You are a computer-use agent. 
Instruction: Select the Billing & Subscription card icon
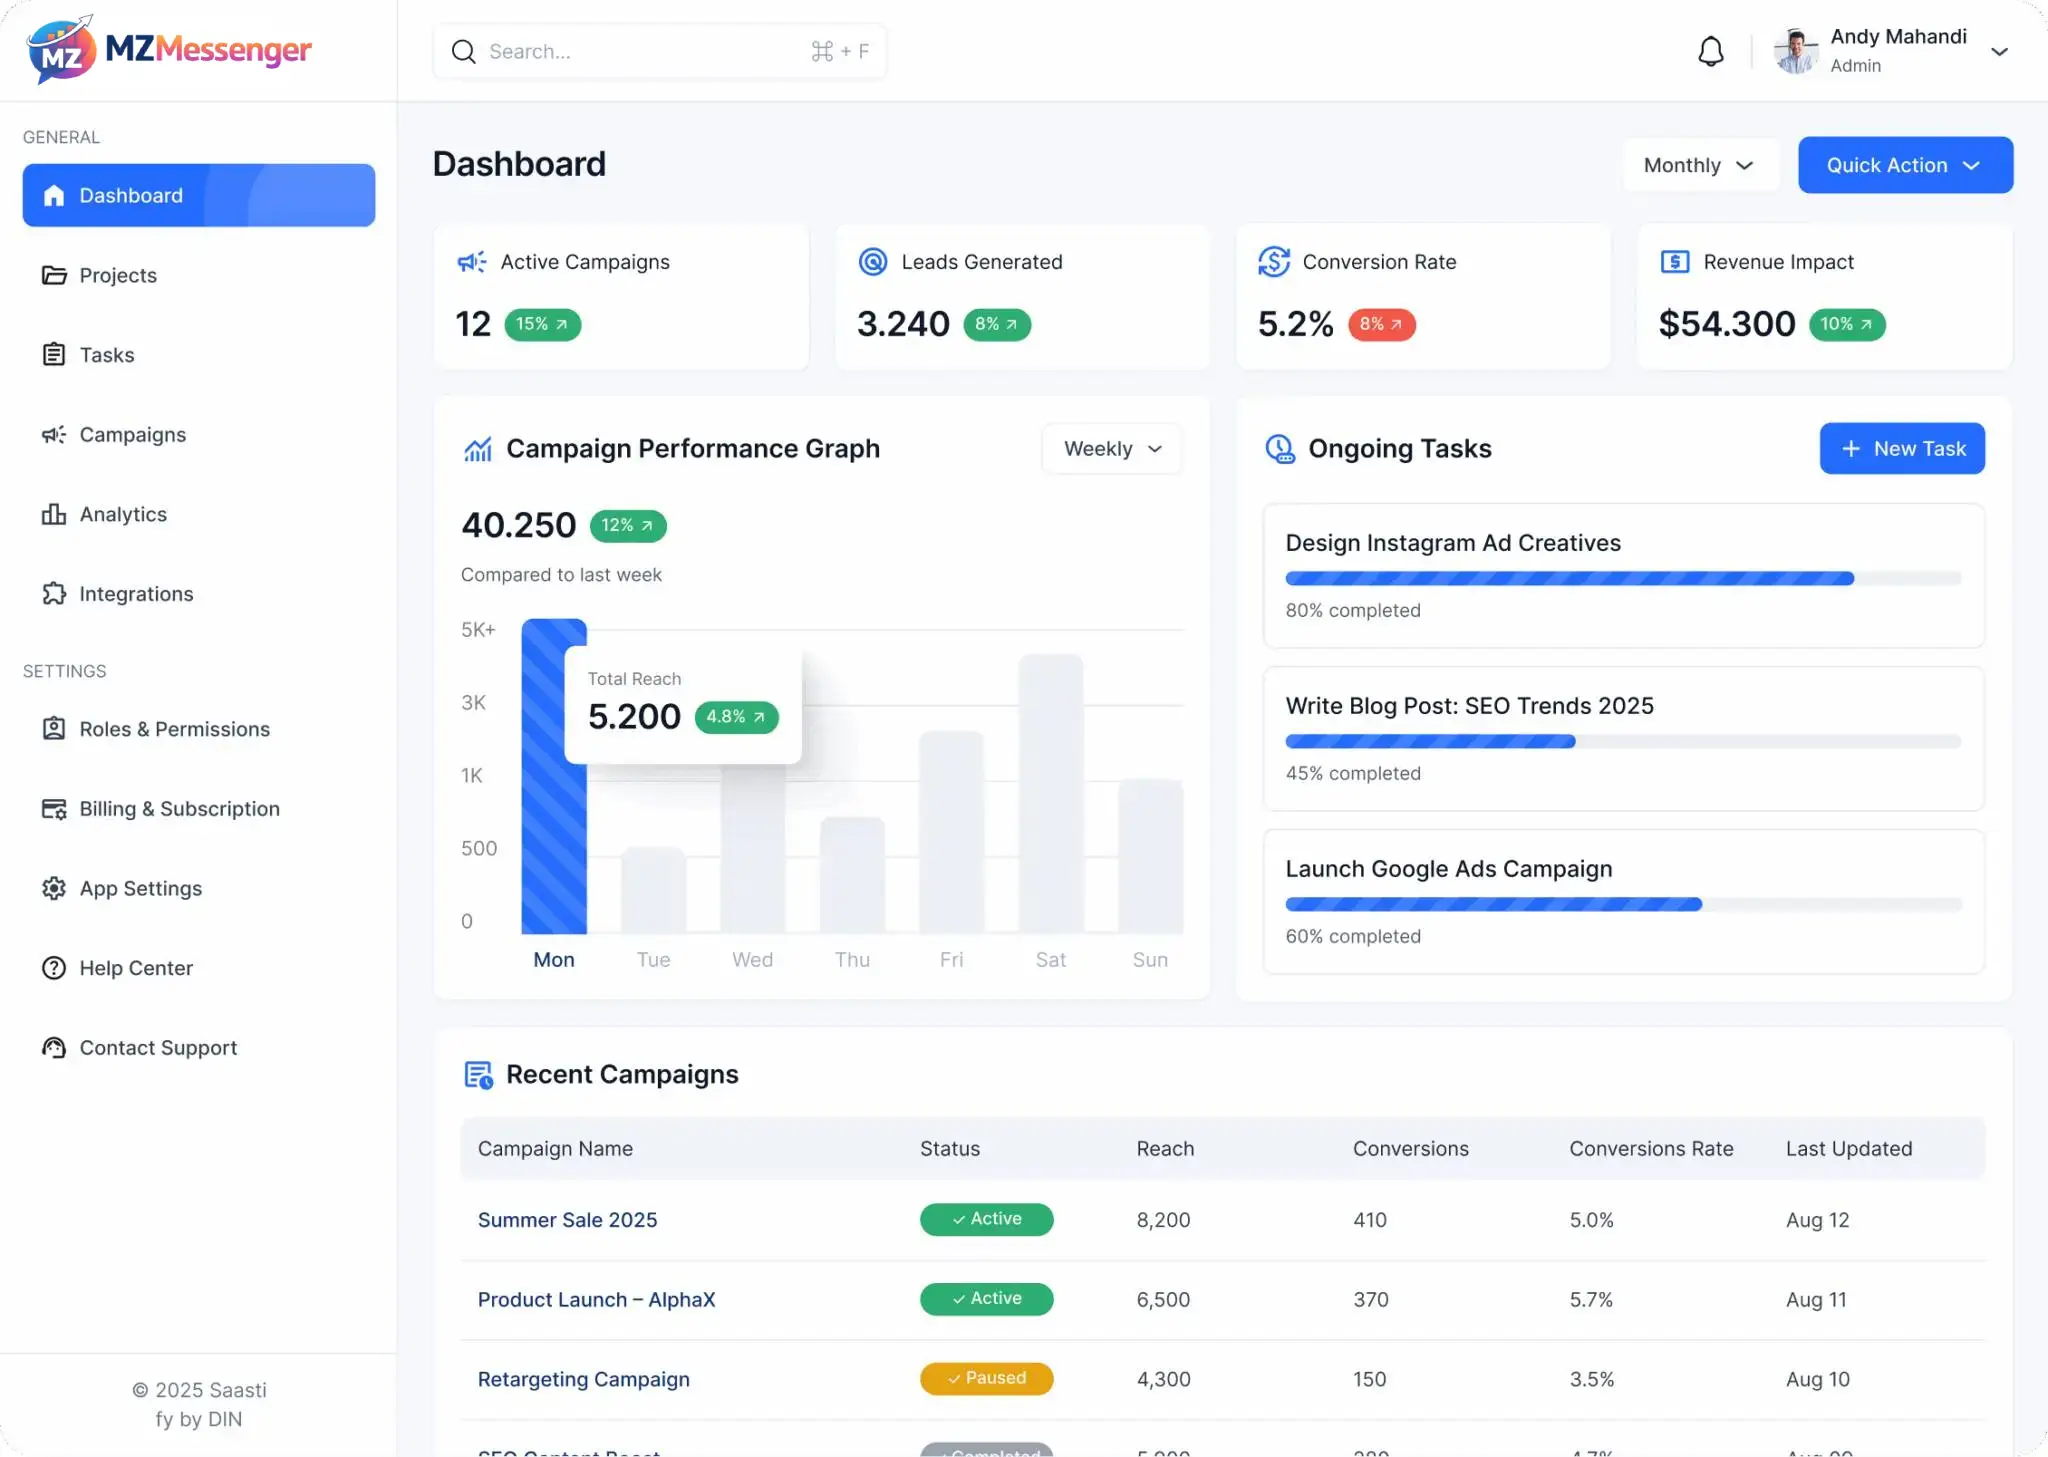(x=56, y=808)
